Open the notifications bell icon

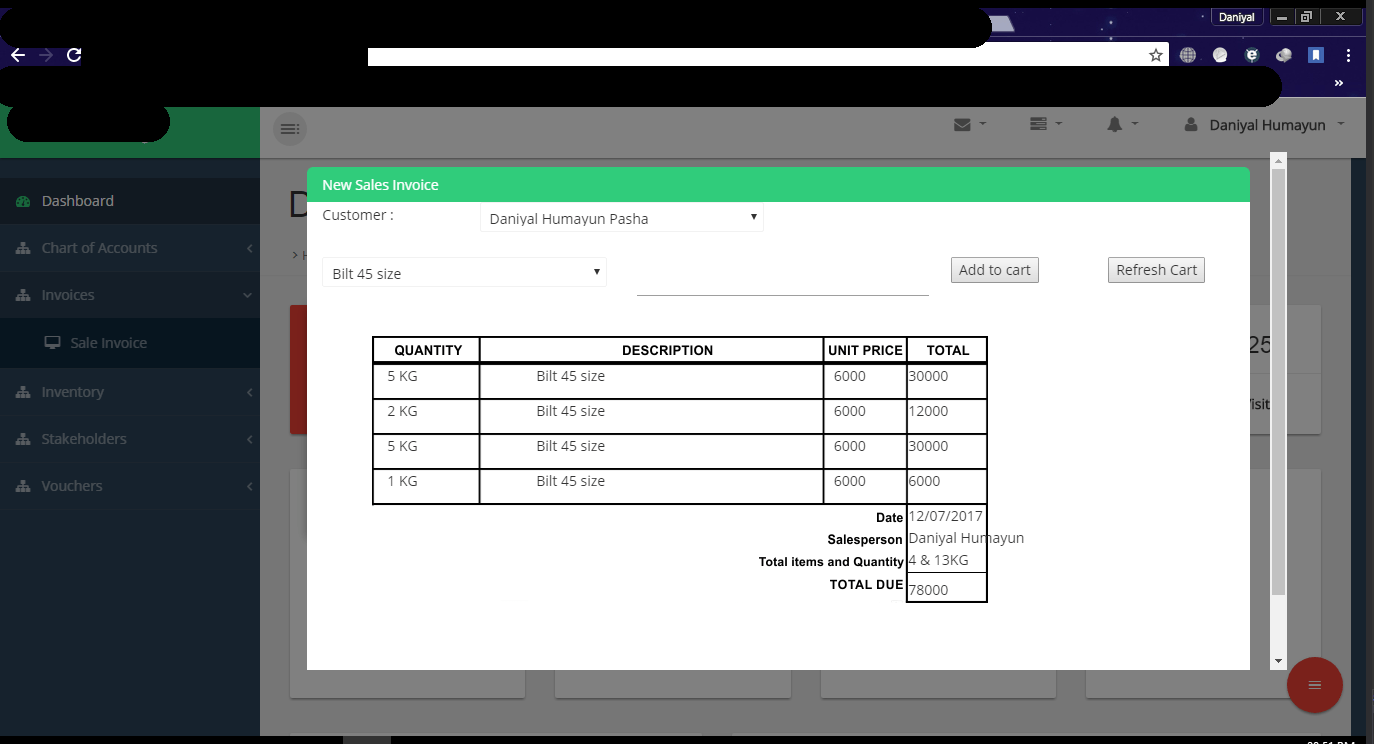(x=1115, y=124)
